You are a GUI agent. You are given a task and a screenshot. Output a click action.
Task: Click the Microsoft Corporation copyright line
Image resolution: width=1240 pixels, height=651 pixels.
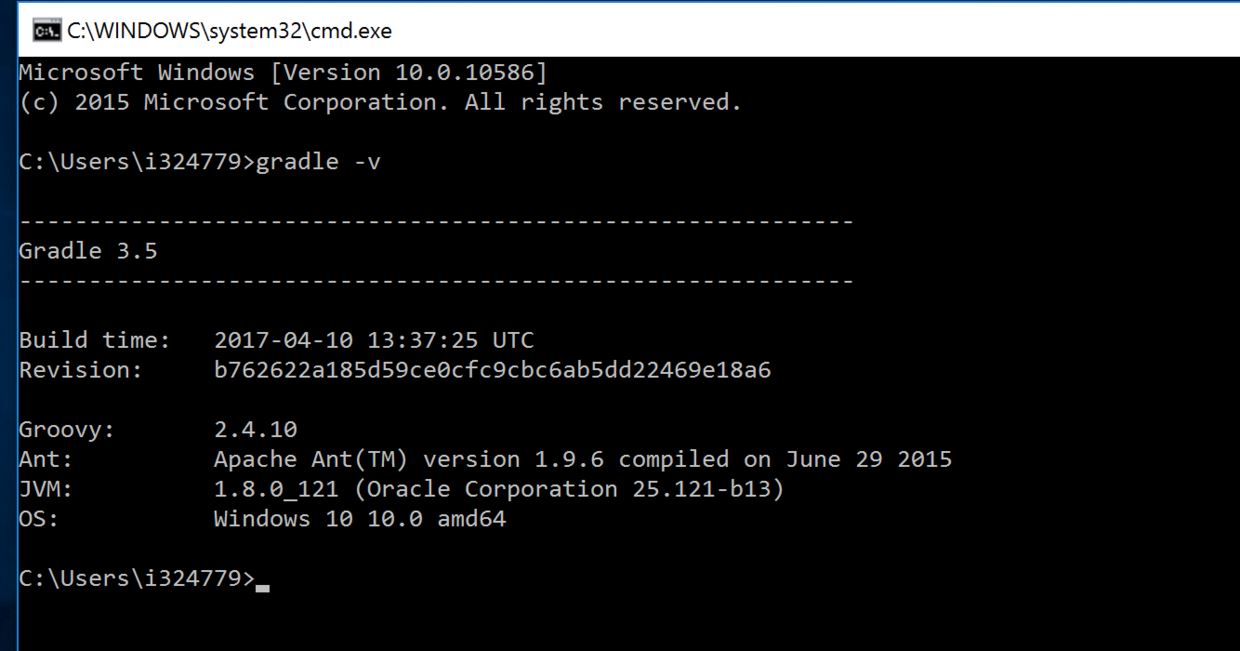click(x=380, y=103)
